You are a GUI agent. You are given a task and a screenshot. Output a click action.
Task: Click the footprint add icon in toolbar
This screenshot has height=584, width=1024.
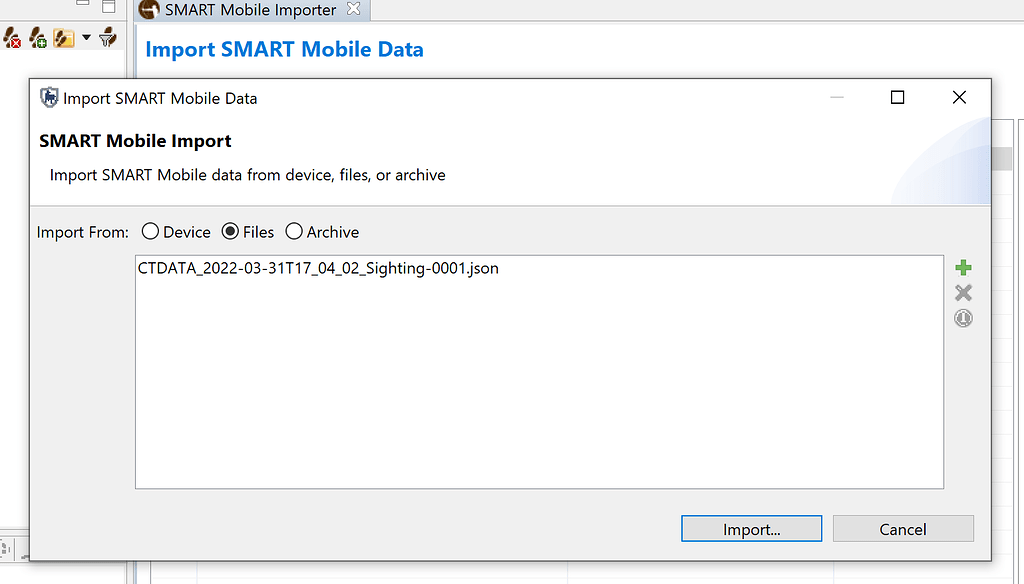point(38,38)
